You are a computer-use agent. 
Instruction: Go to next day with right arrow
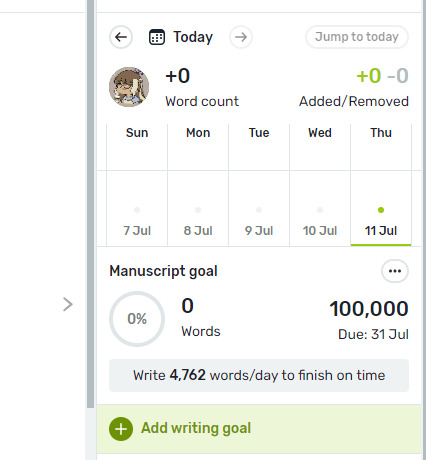(241, 37)
